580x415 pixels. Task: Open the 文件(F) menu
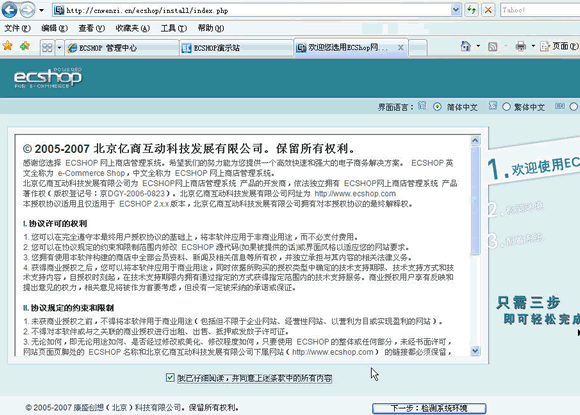click(17, 28)
